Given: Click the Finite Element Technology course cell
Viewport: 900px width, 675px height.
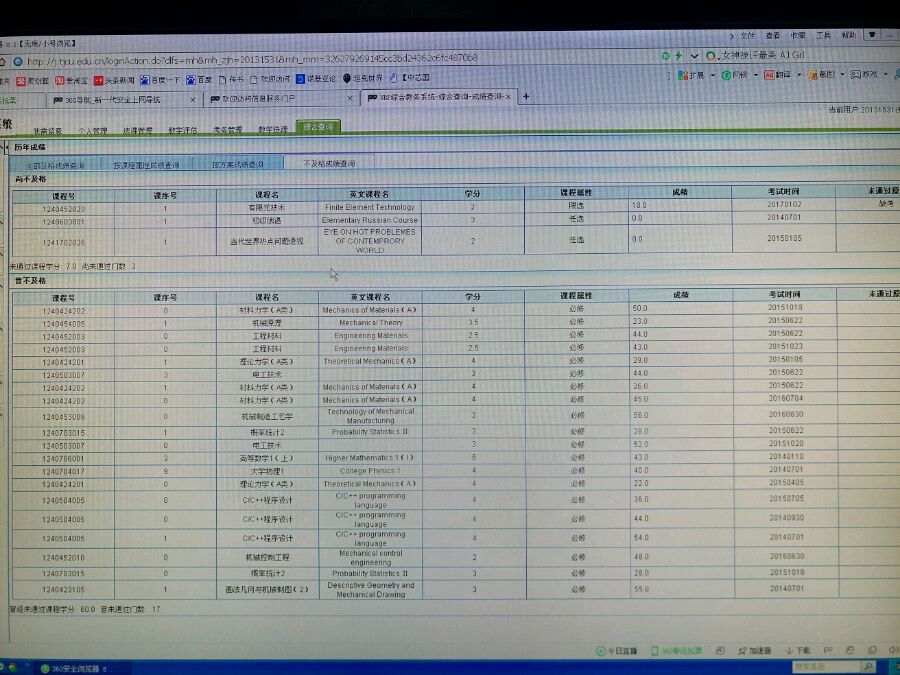Looking at the screenshot, I should 370,207.
